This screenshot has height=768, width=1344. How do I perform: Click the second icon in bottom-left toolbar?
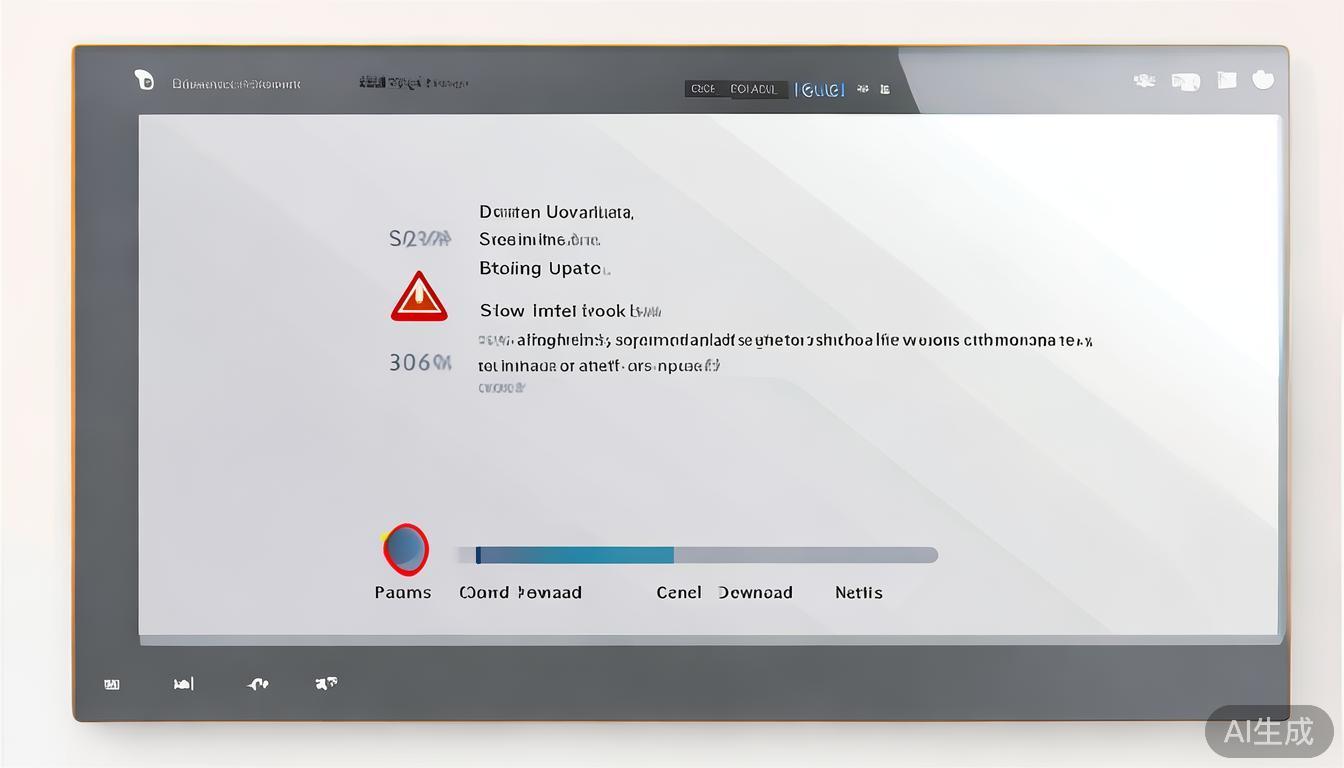(184, 684)
